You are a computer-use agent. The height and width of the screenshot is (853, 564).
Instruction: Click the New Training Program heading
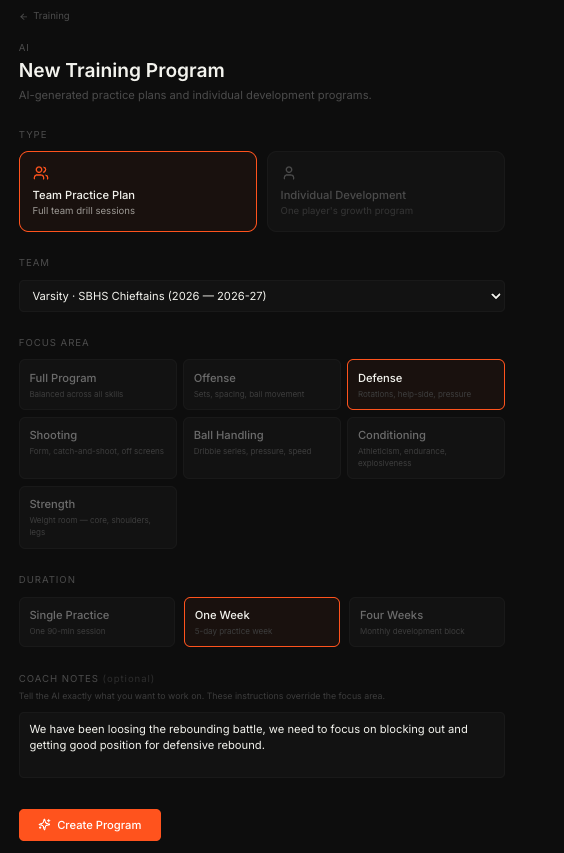click(121, 71)
